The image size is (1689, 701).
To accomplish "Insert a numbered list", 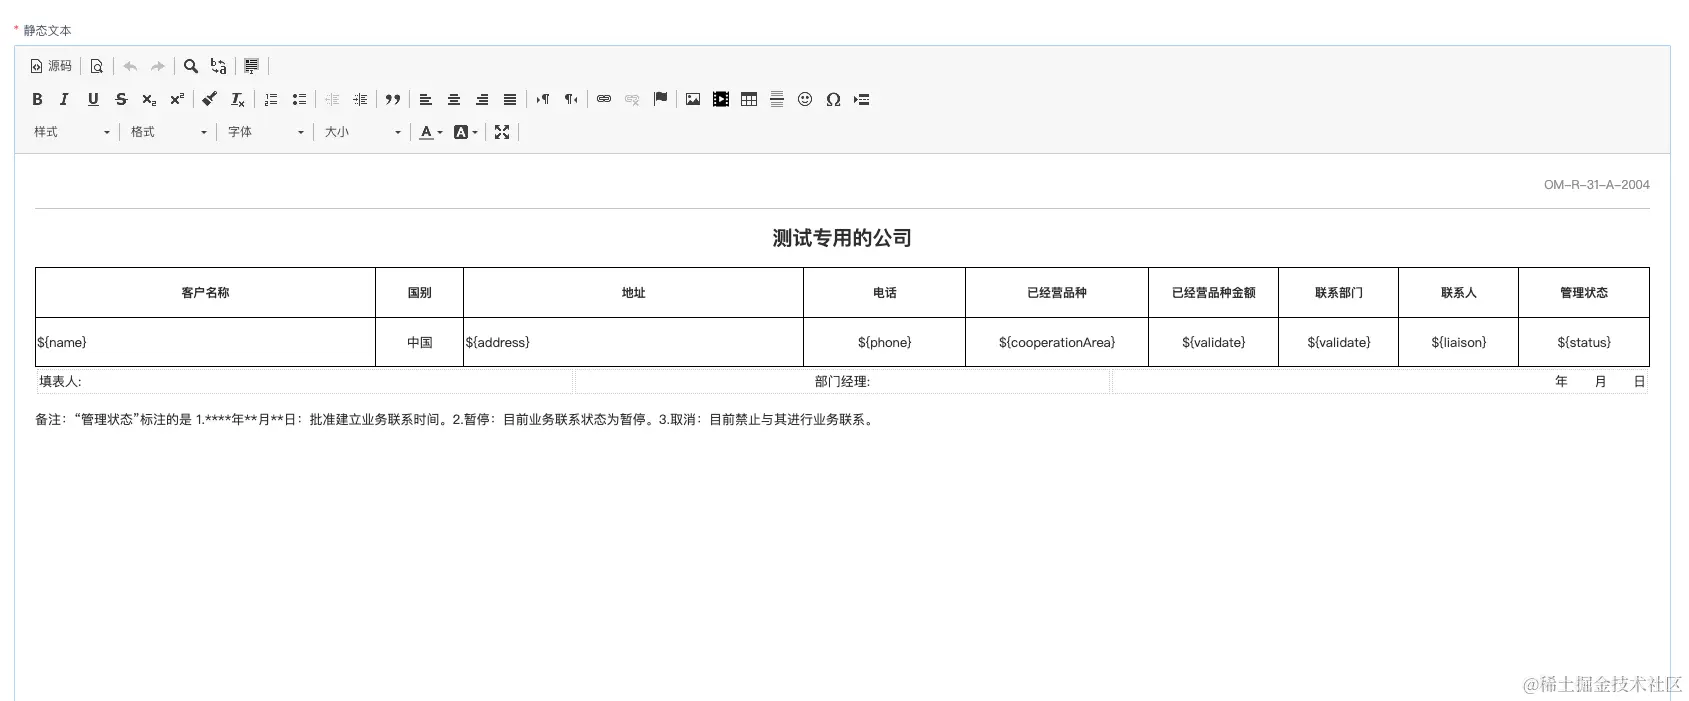I will pos(271,99).
